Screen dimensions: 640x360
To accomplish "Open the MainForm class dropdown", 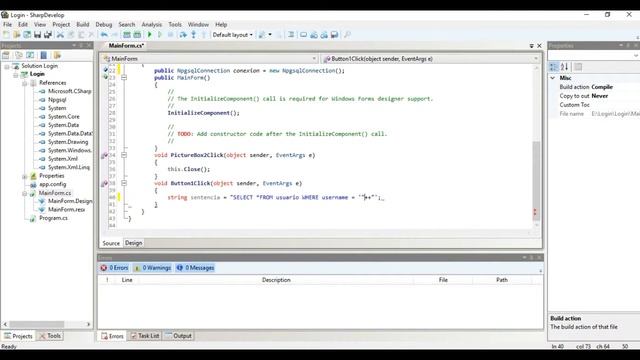I will pos(314,59).
